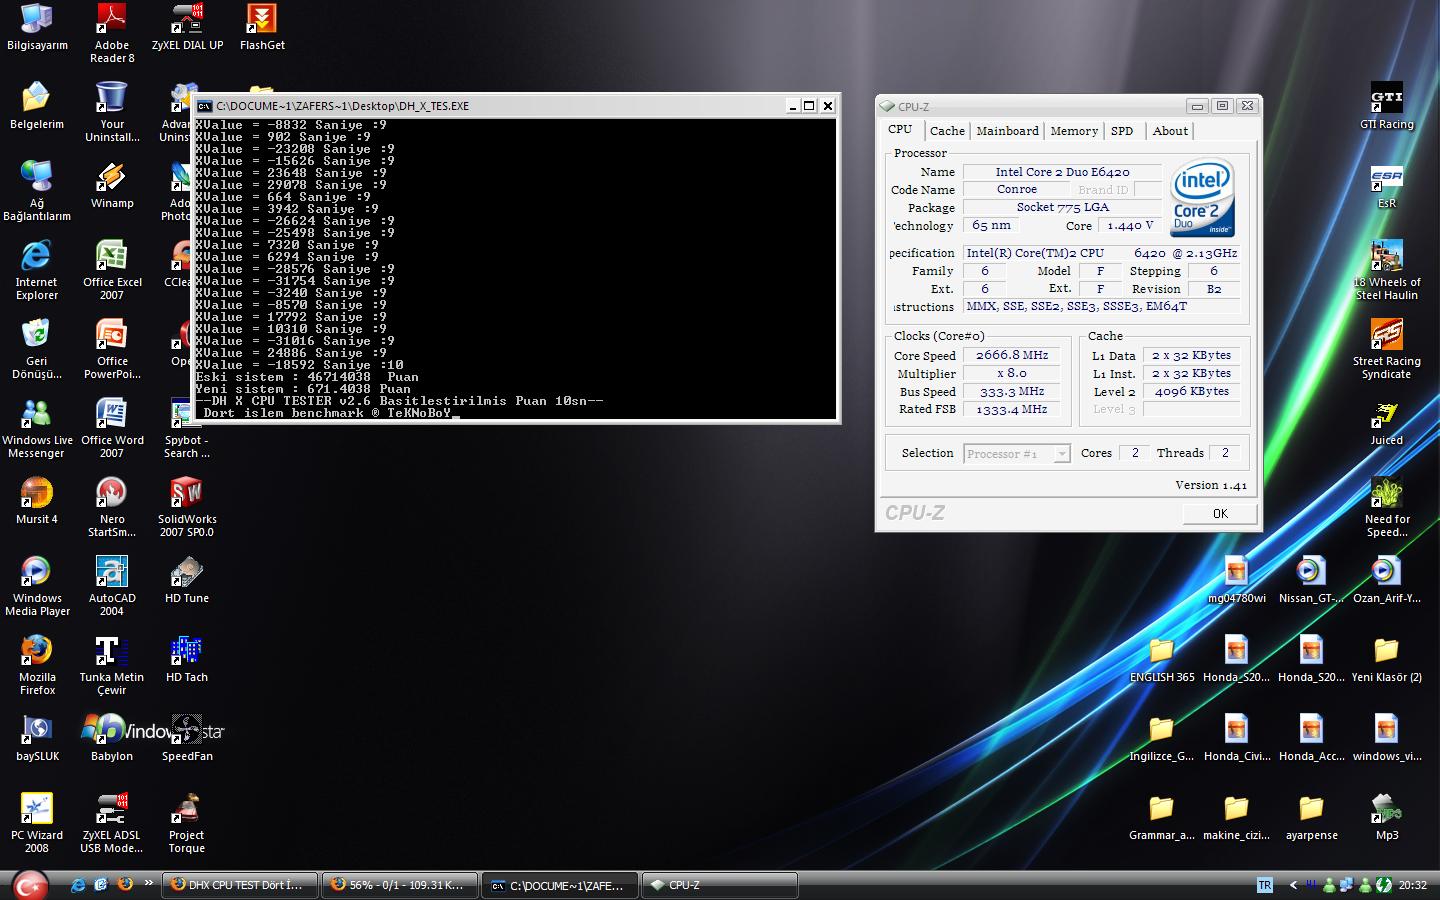
Task: Click TR language indicator in tray
Action: tap(1265, 885)
